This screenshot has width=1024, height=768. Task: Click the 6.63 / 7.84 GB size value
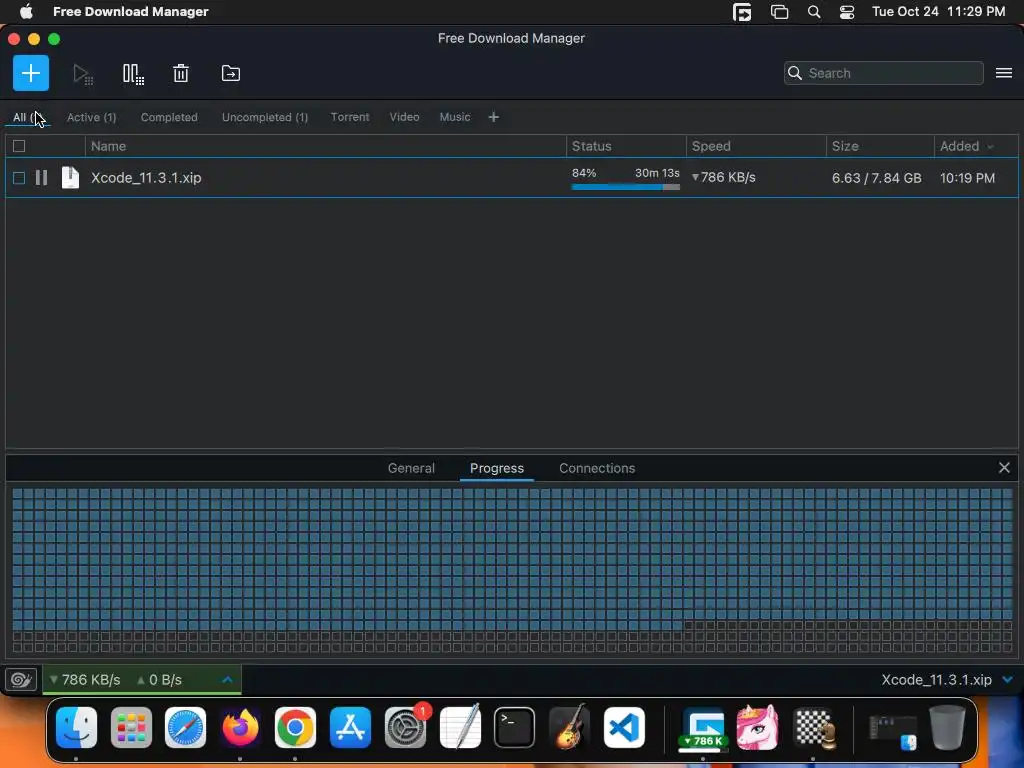(x=876, y=178)
